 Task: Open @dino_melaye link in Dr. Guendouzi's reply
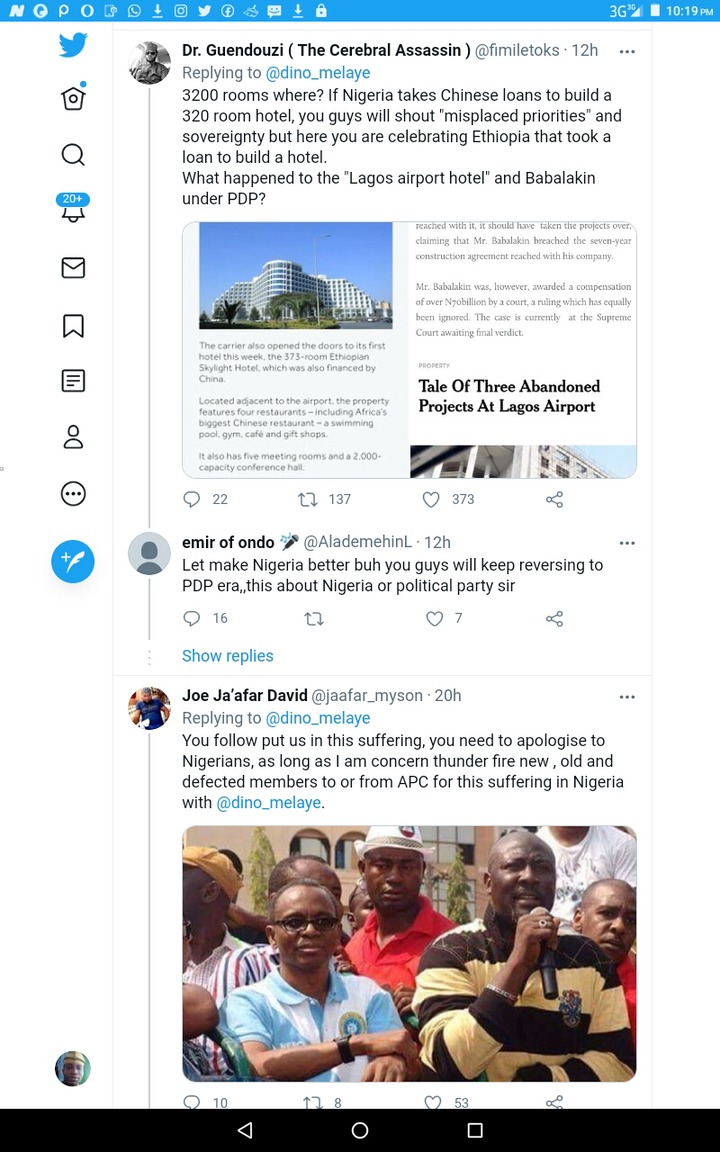click(317, 73)
